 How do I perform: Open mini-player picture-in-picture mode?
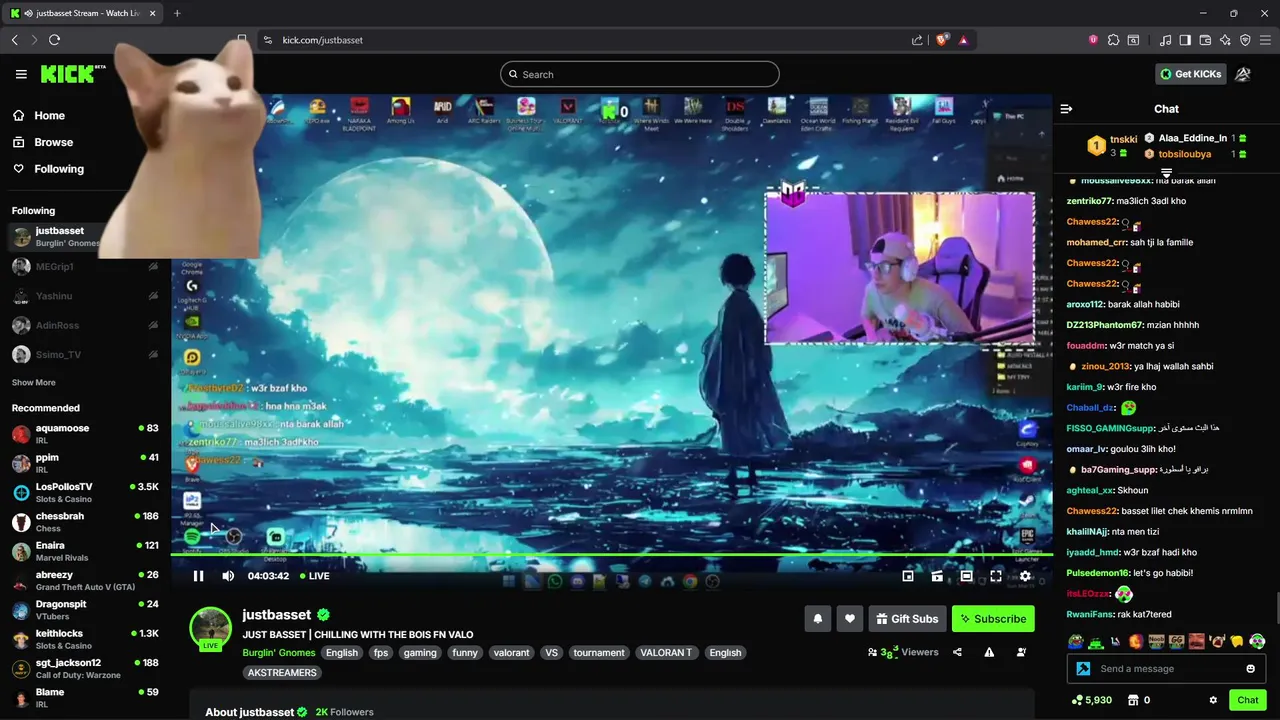[908, 576]
